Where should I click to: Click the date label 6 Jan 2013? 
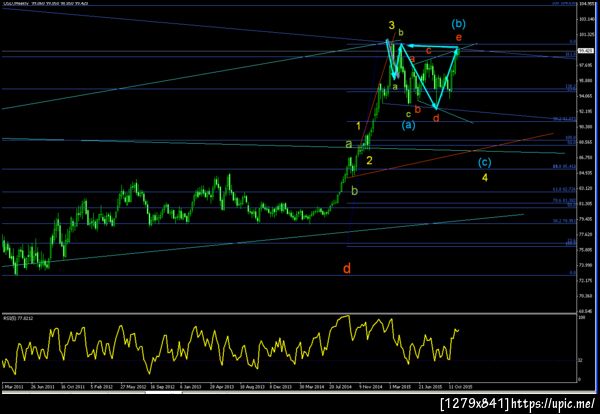[191, 387]
